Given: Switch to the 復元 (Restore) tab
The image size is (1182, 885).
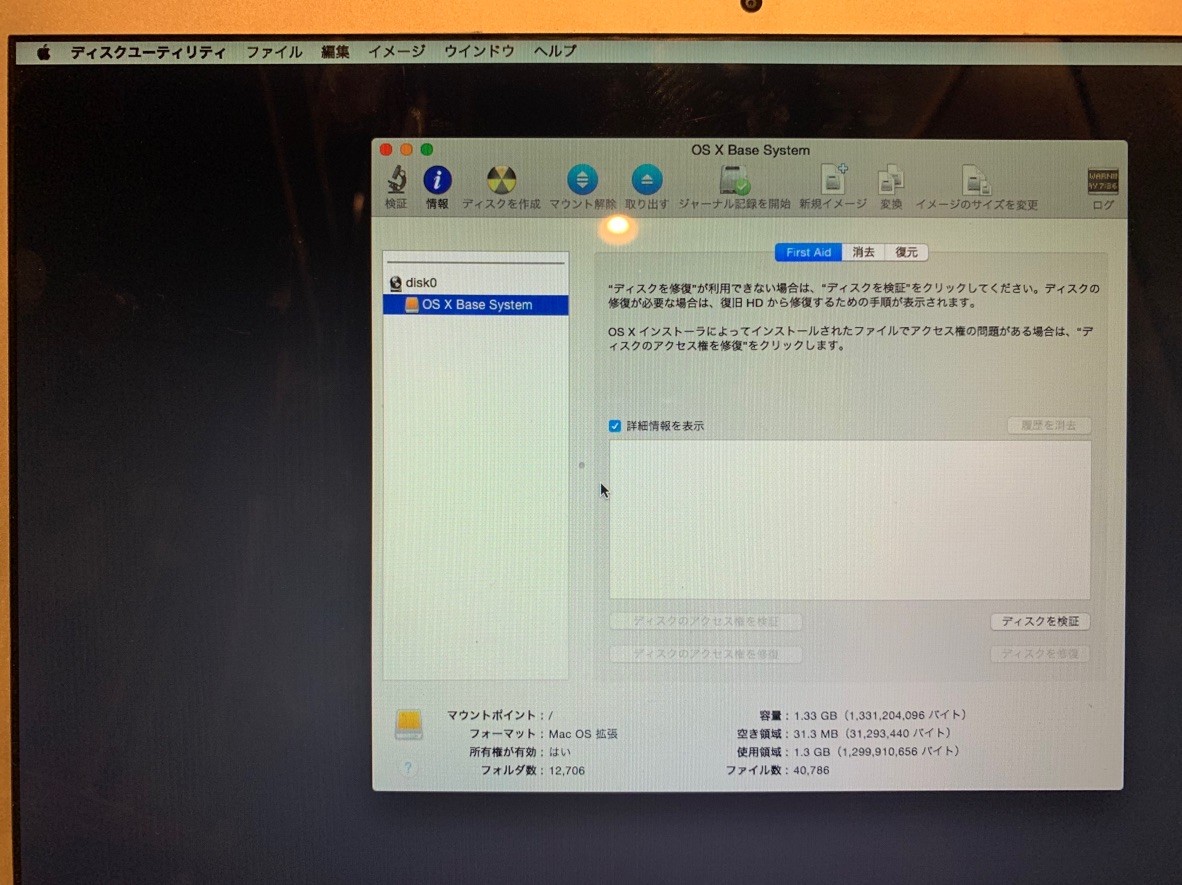Looking at the screenshot, I should [x=907, y=253].
